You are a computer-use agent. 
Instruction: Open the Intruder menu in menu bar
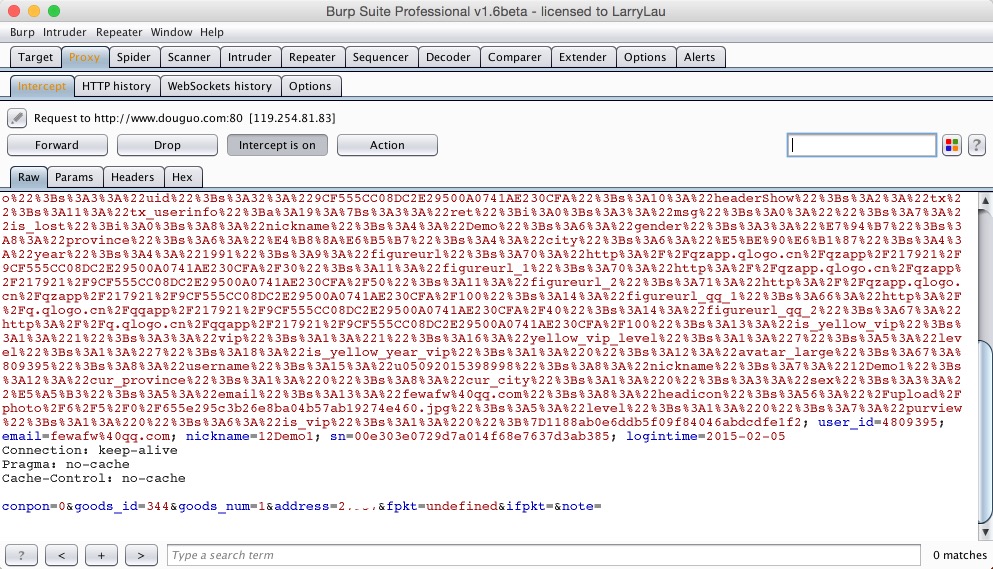(x=65, y=32)
